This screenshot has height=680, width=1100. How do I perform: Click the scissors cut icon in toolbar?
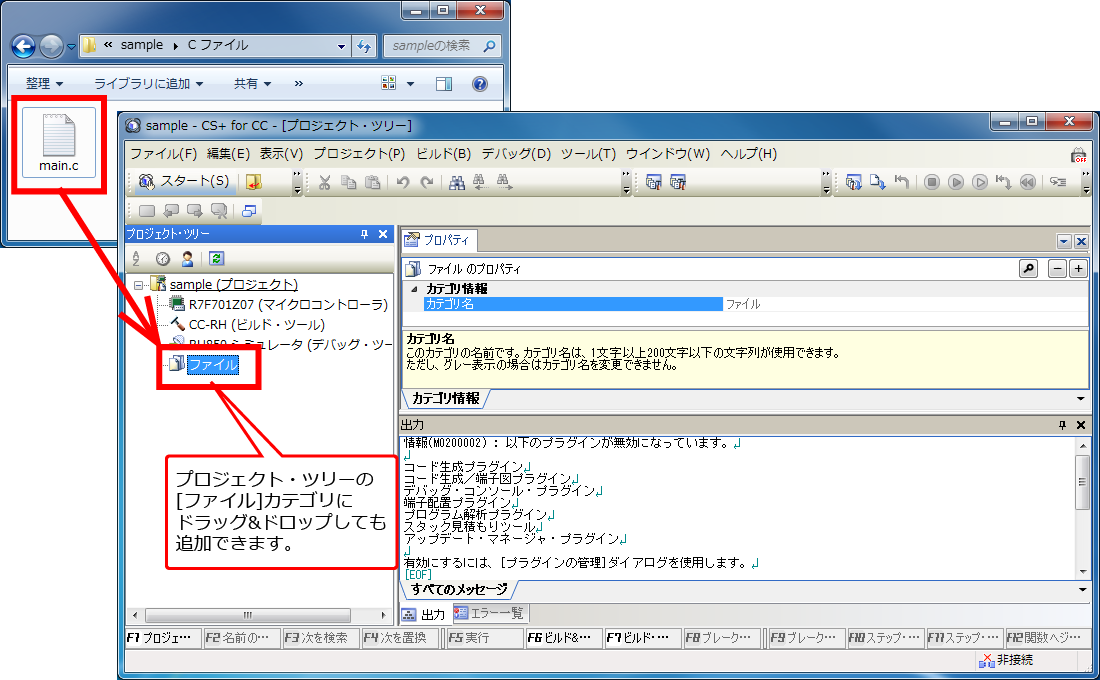[x=324, y=182]
